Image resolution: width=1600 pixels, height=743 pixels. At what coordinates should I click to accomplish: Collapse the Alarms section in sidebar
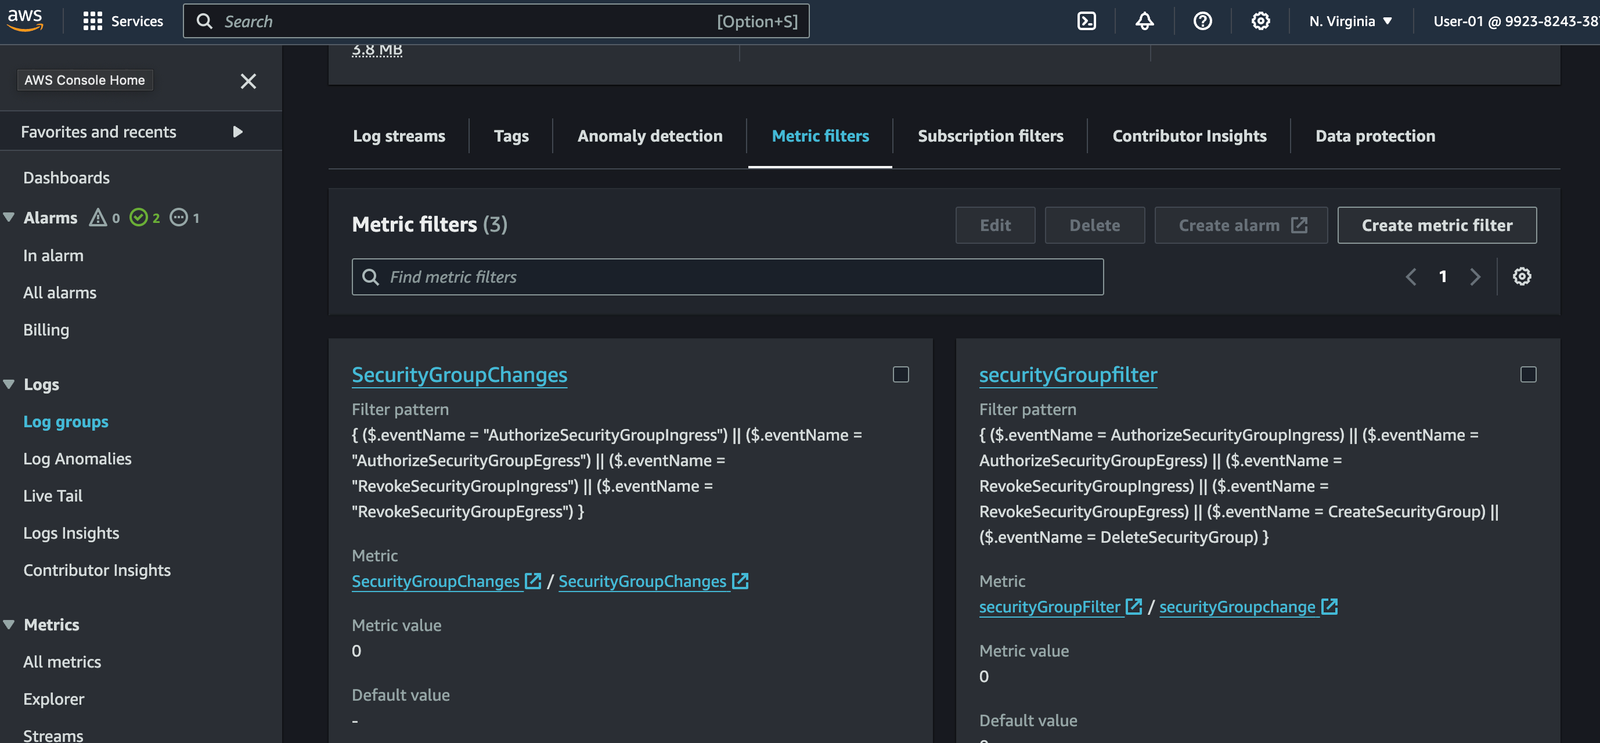point(9,217)
